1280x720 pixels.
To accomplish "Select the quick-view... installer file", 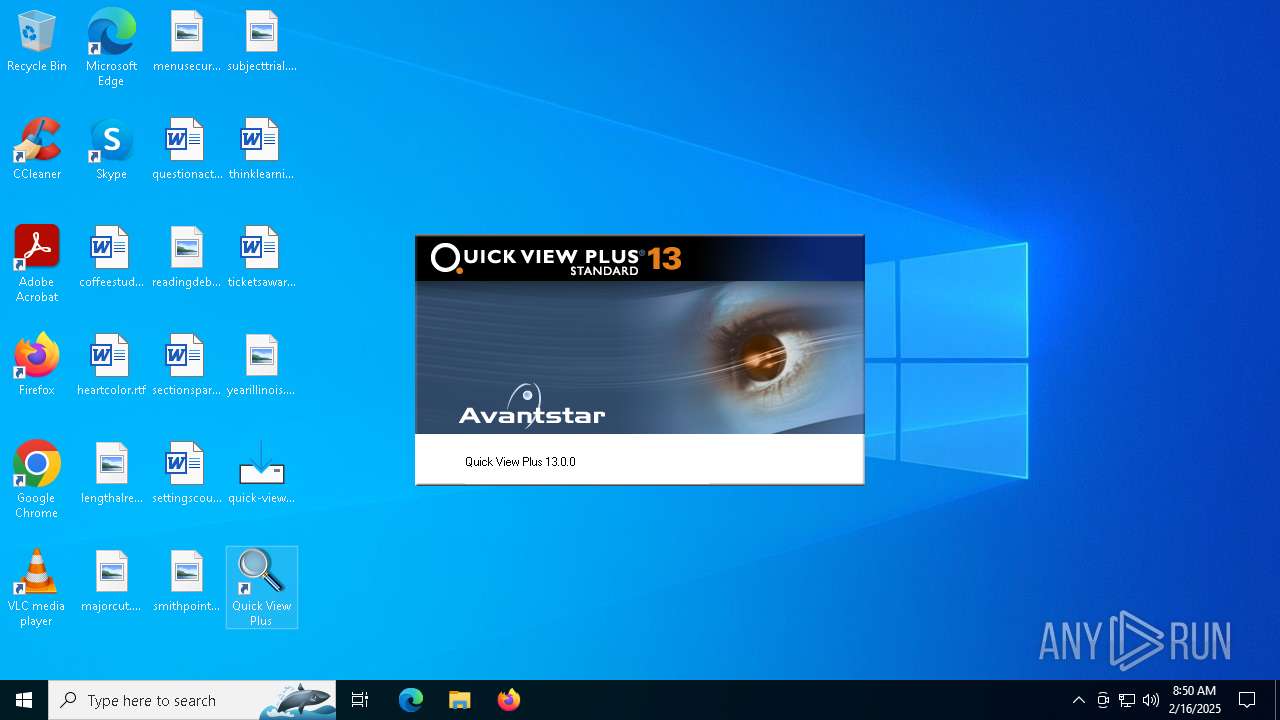I will click(261, 474).
